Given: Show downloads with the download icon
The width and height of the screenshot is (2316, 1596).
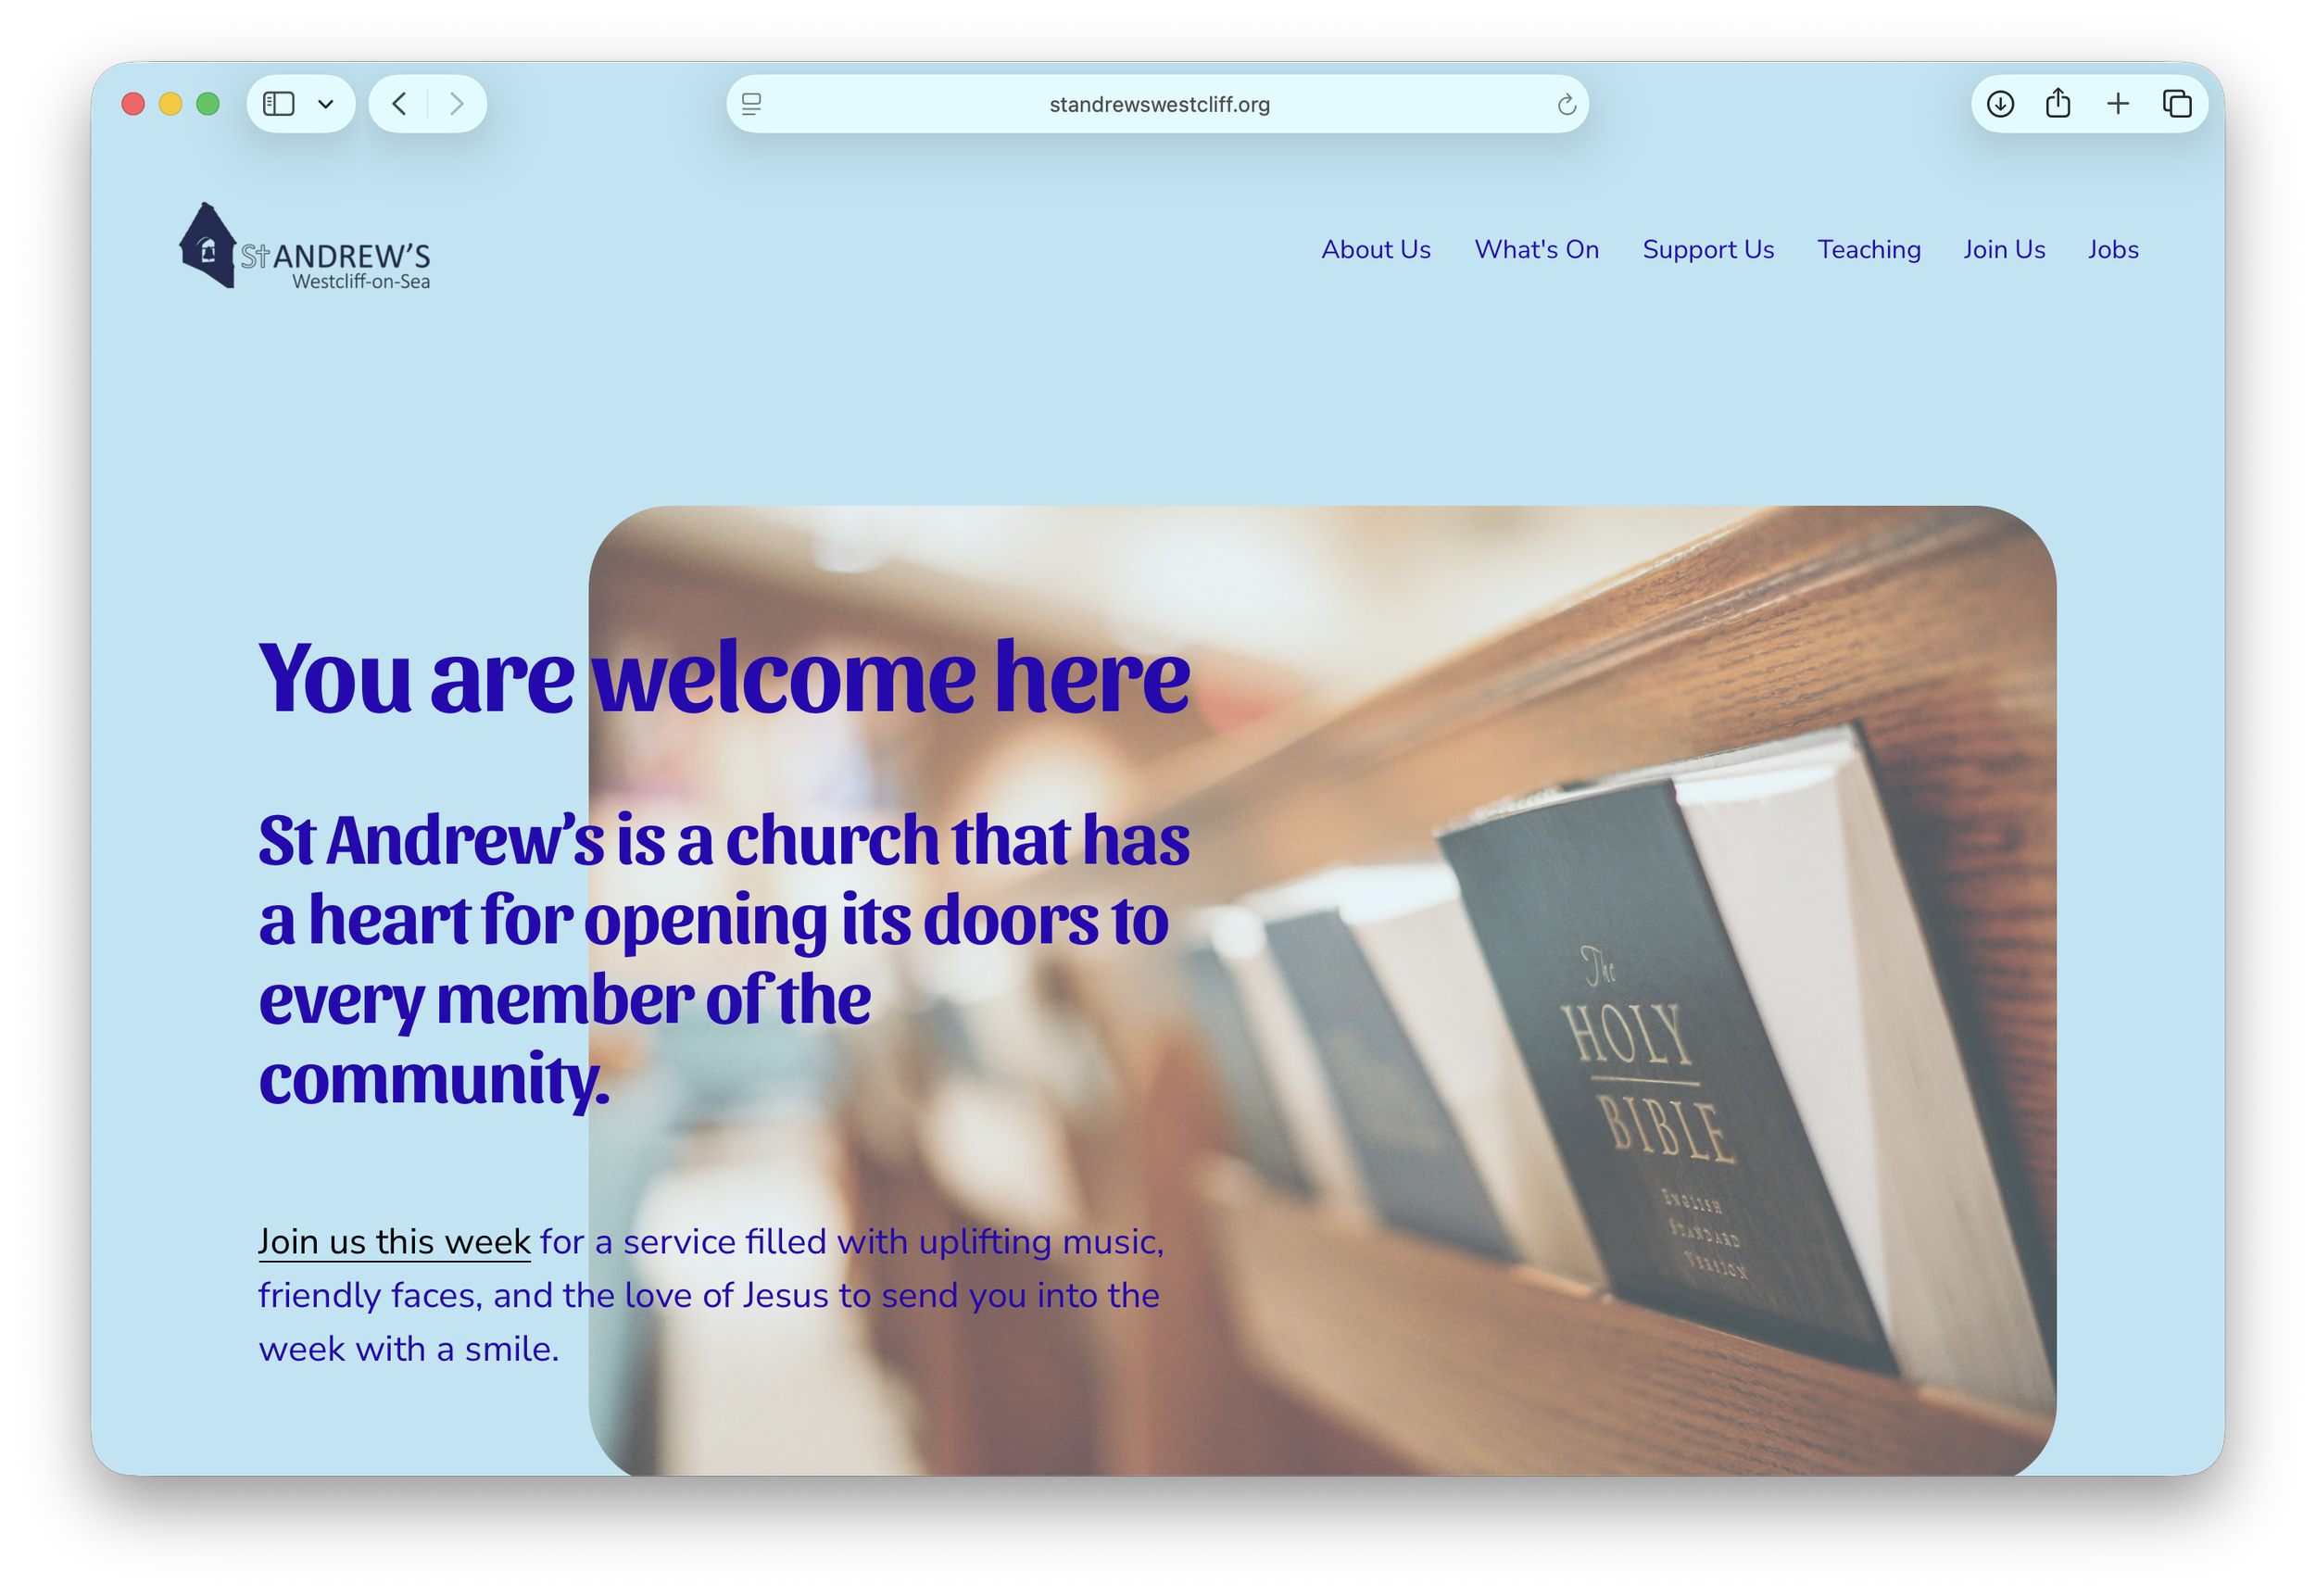Looking at the screenshot, I should pyautogui.click(x=2000, y=104).
